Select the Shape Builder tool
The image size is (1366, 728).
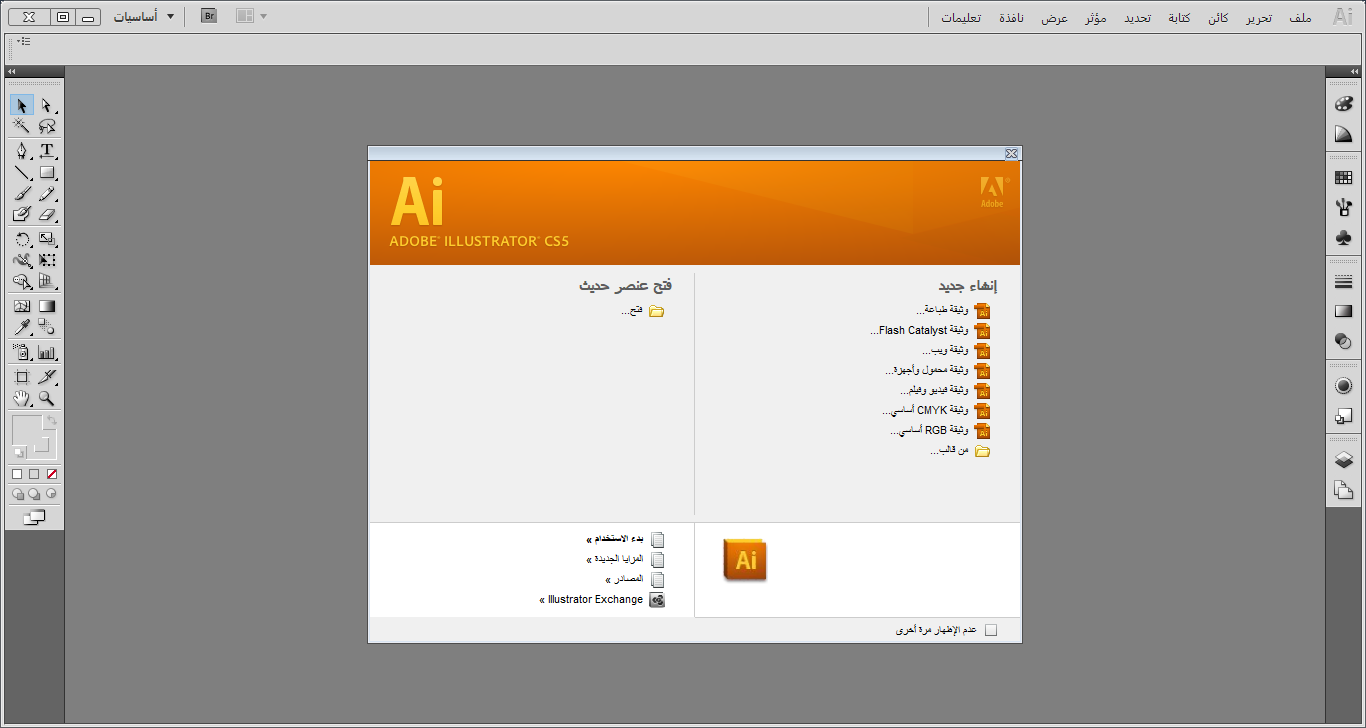point(22,282)
